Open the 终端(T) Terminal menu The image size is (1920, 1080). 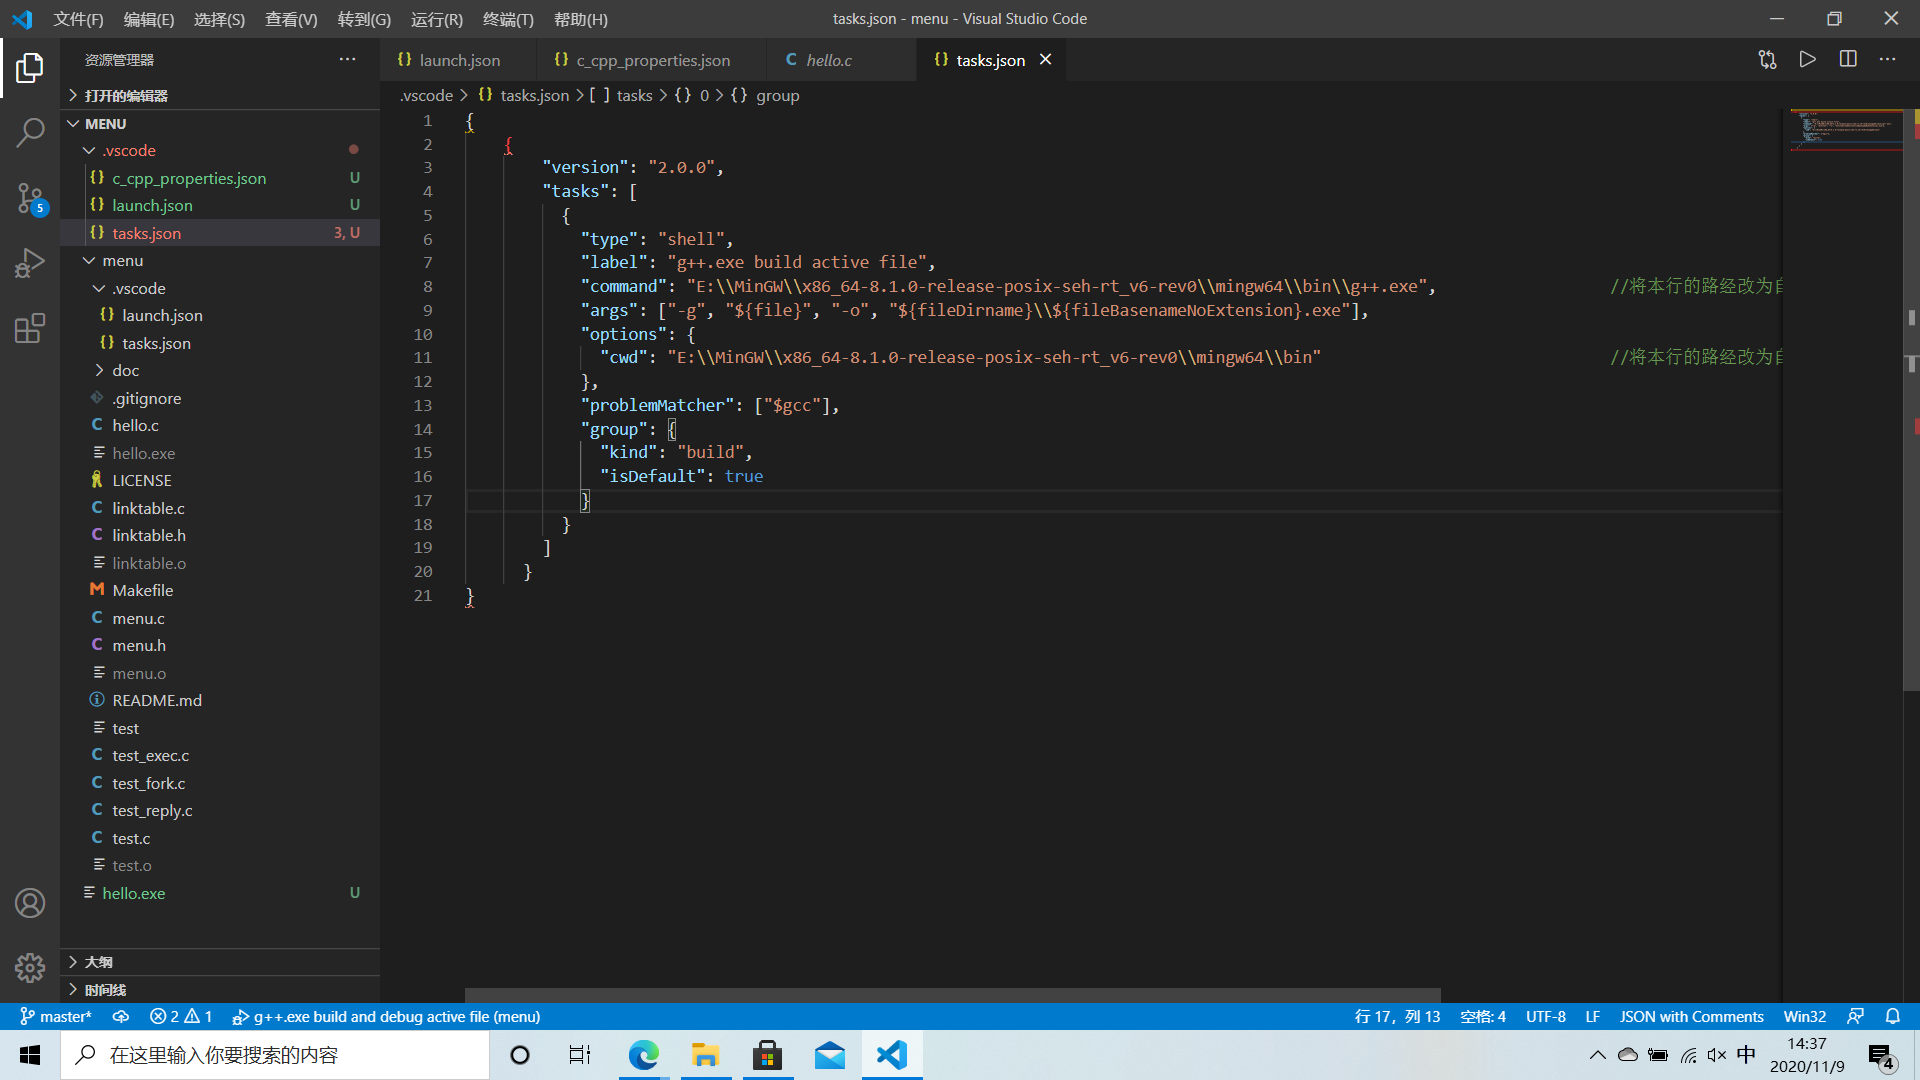tap(508, 19)
